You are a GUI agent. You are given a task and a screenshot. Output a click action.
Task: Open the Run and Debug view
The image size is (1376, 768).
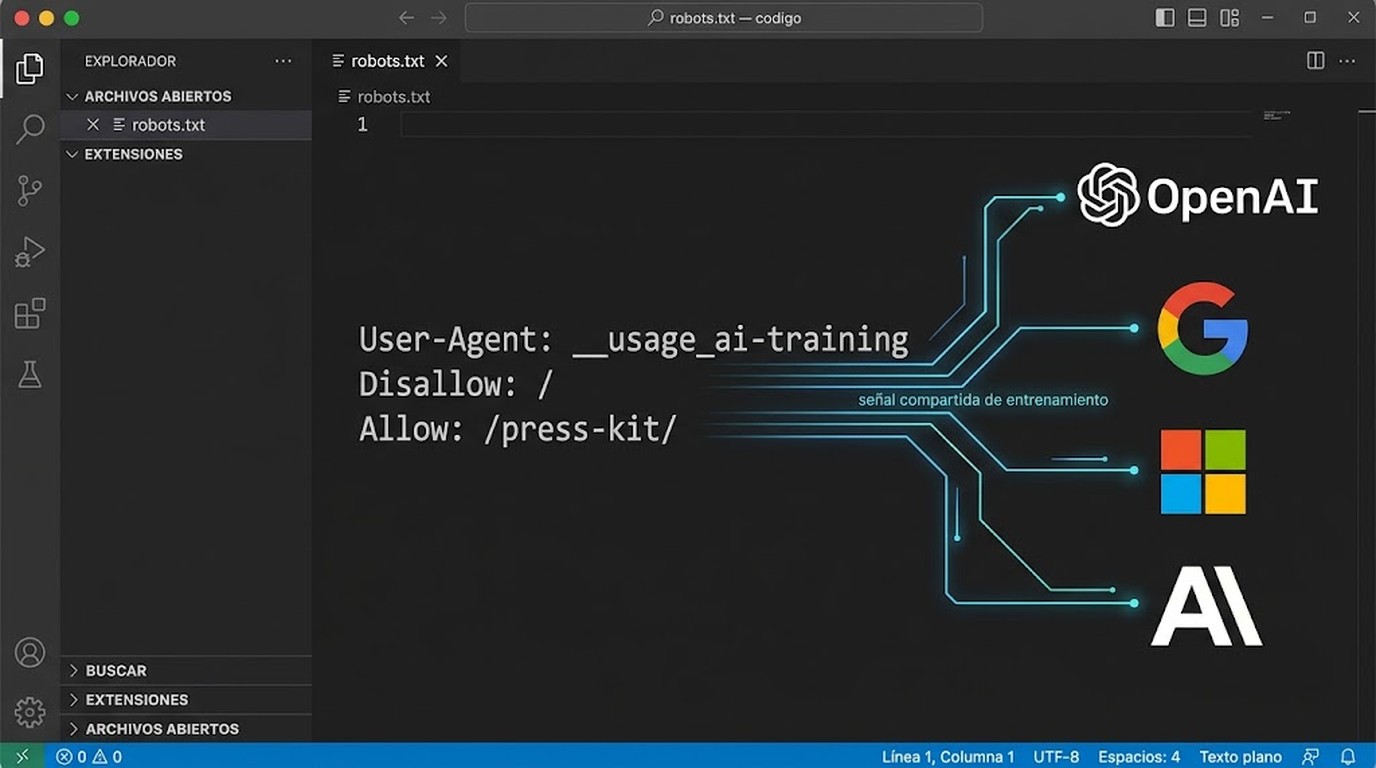30,252
